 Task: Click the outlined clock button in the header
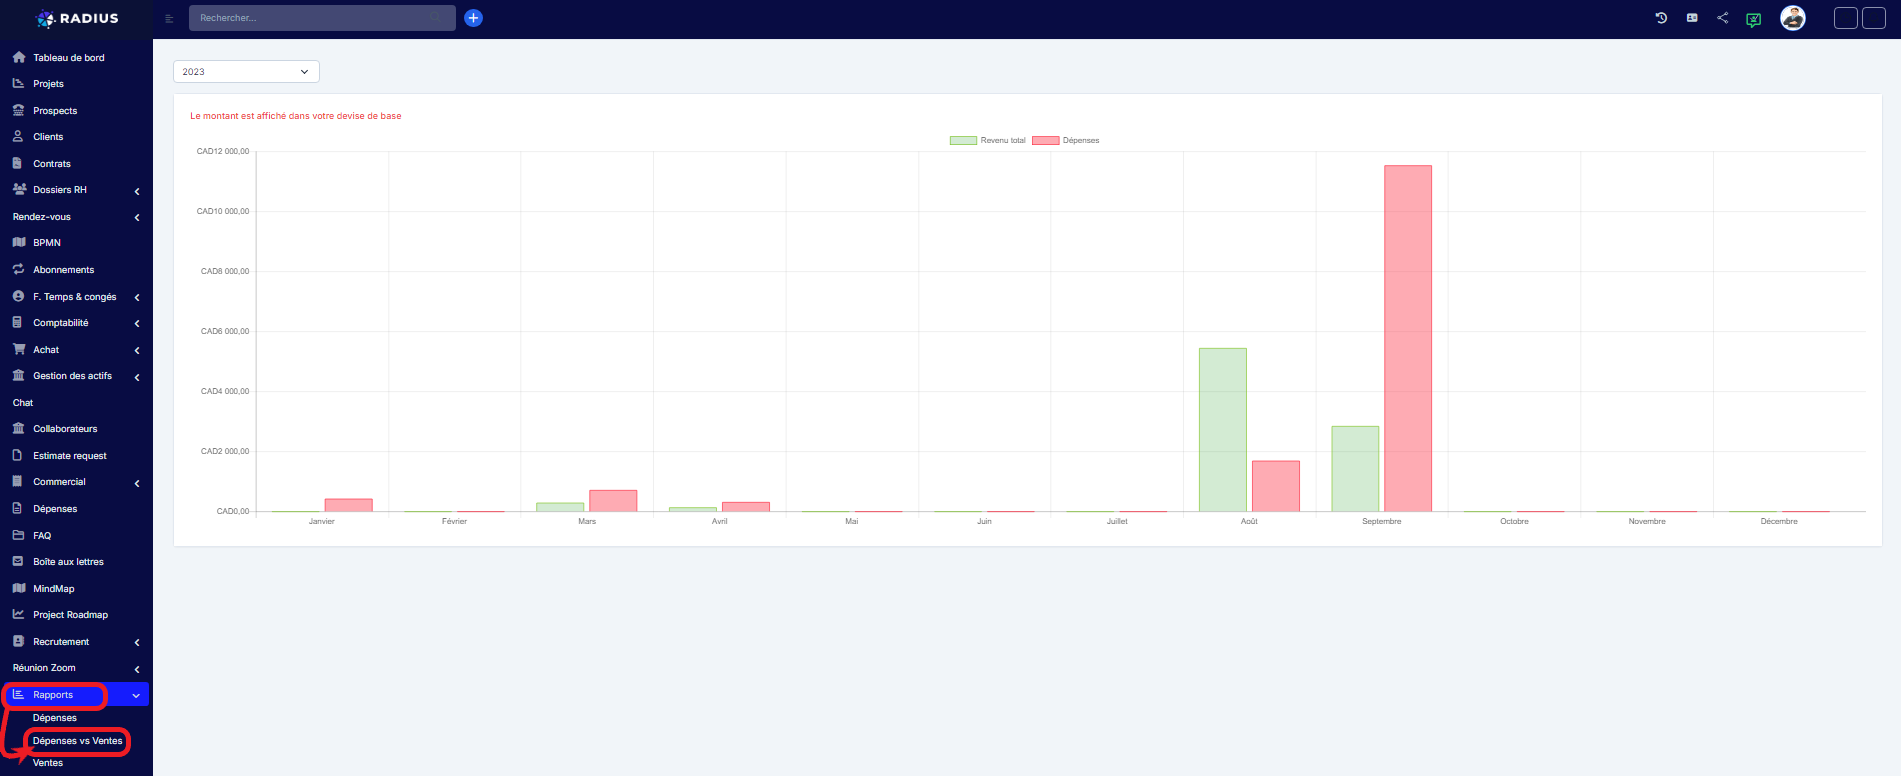1846,18
